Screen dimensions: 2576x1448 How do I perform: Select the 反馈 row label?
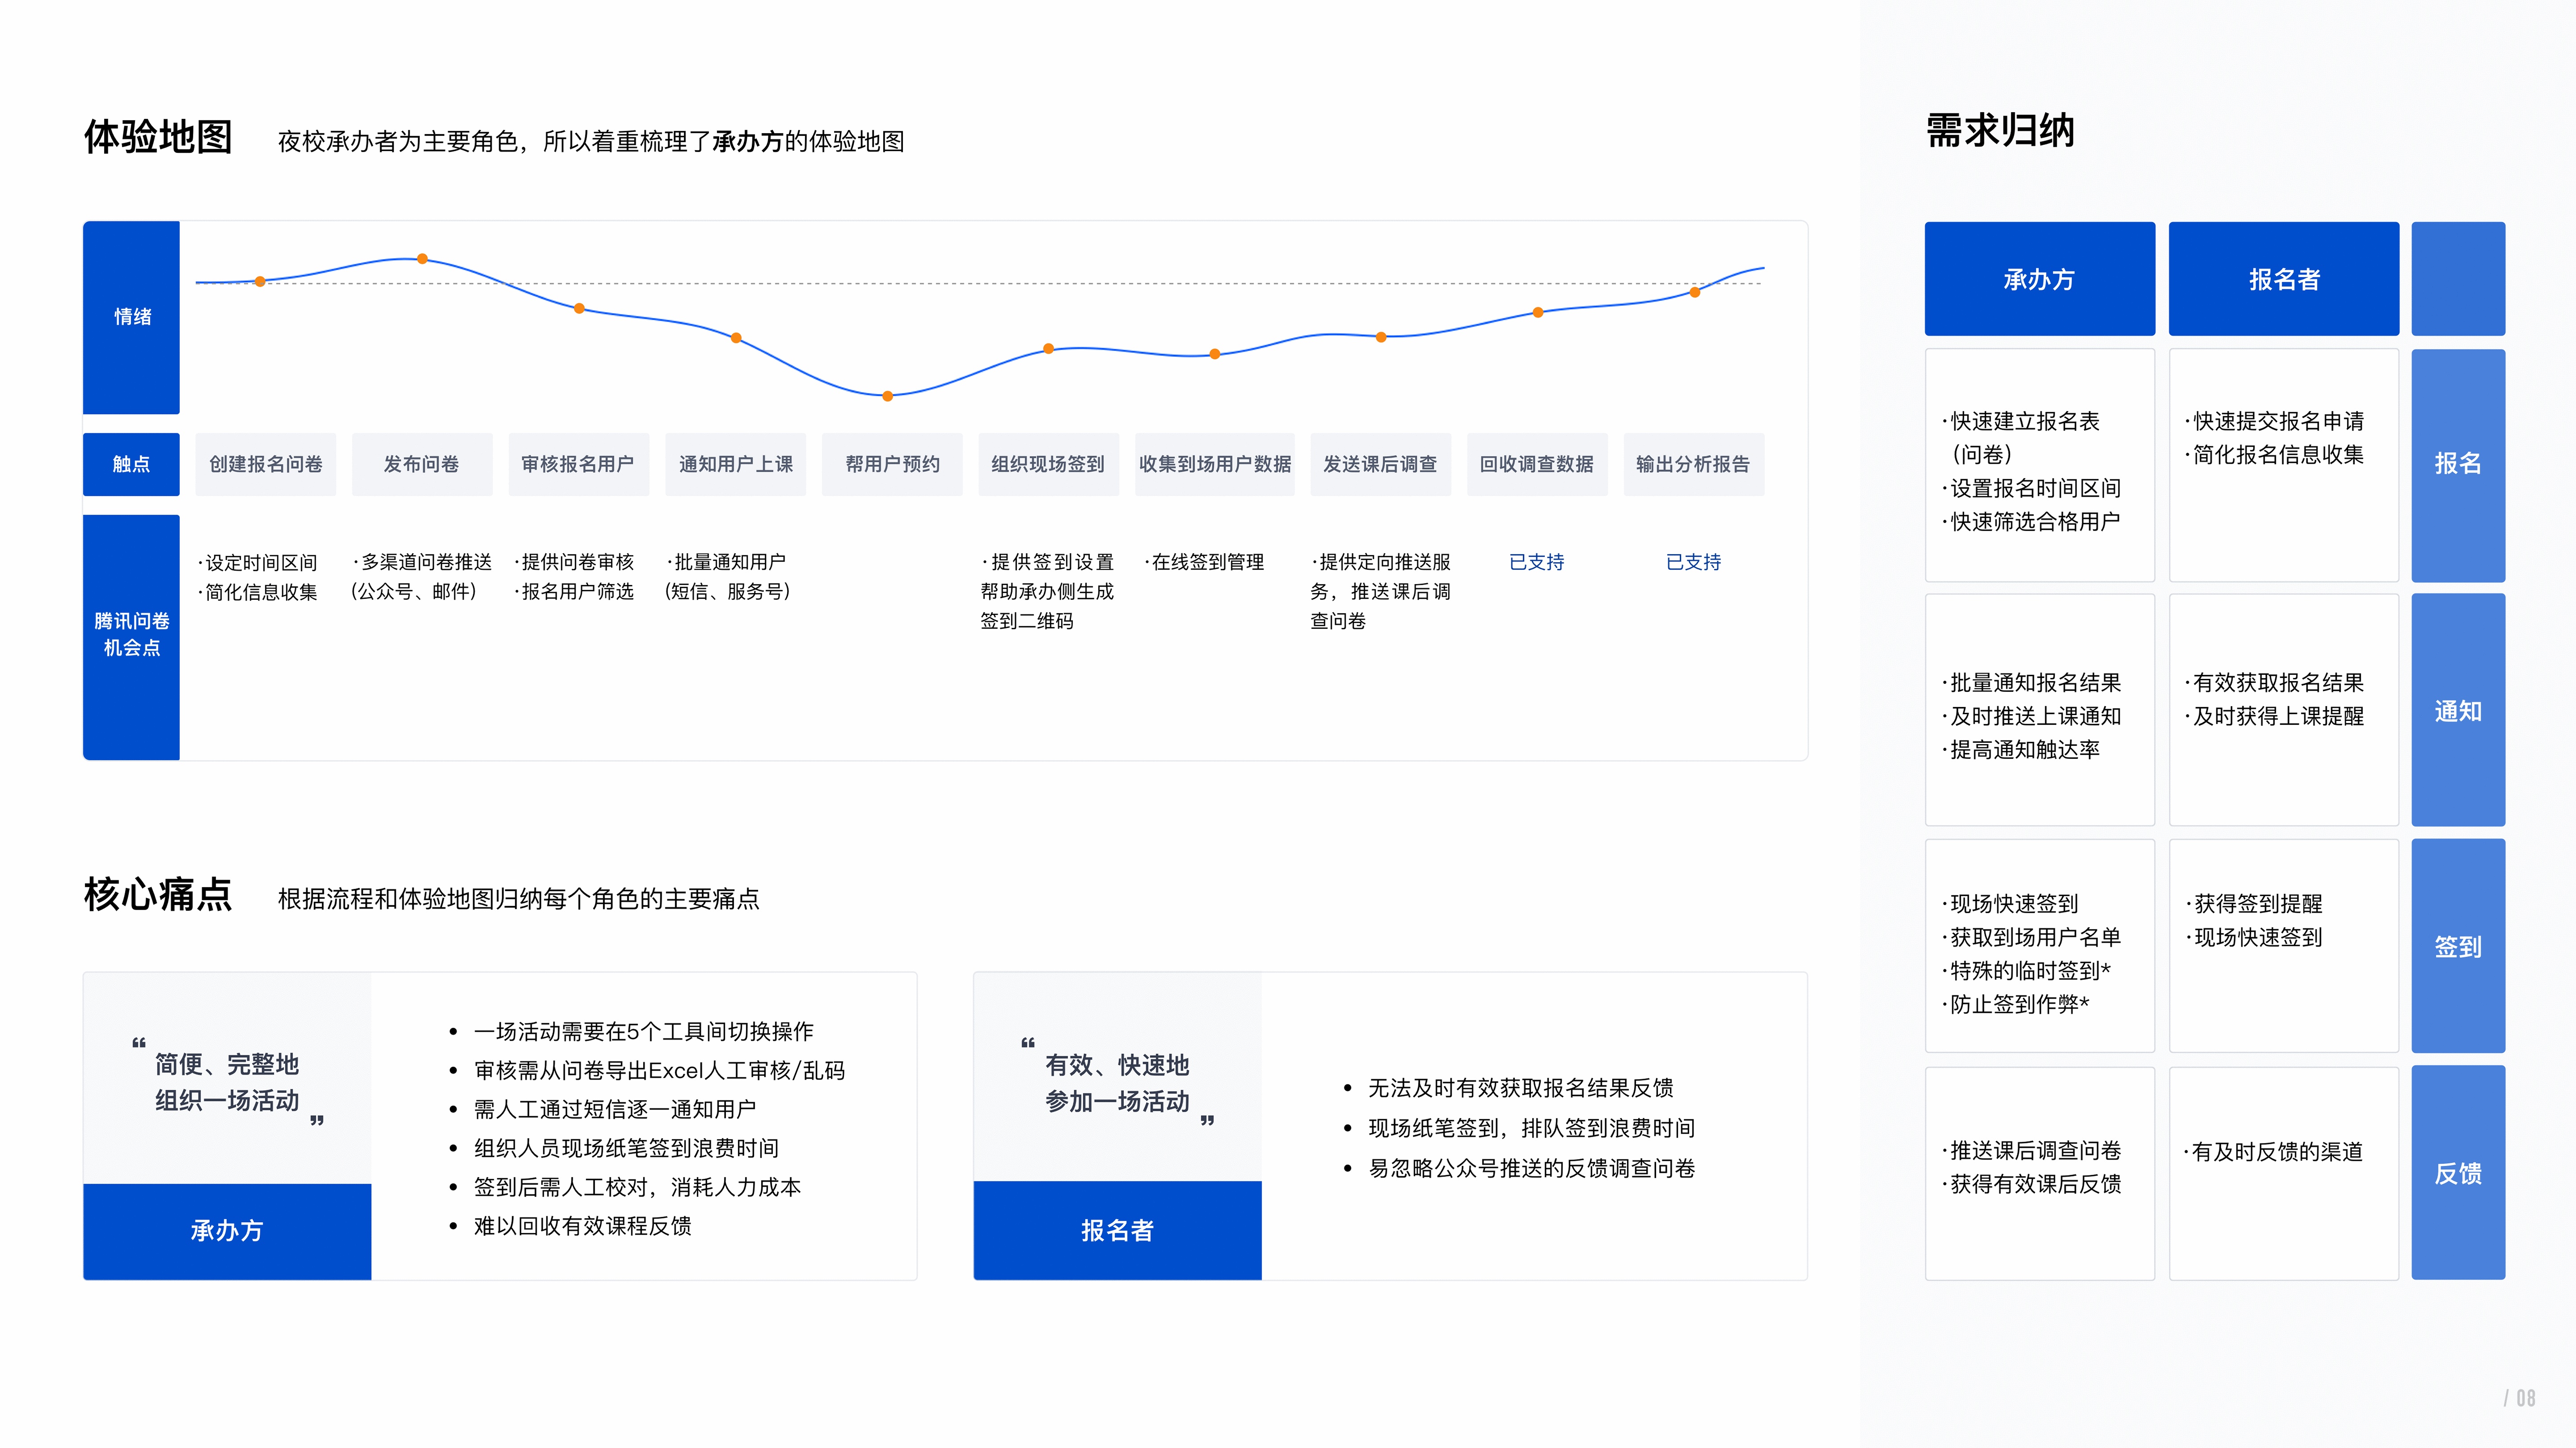click(2457, 1173)
